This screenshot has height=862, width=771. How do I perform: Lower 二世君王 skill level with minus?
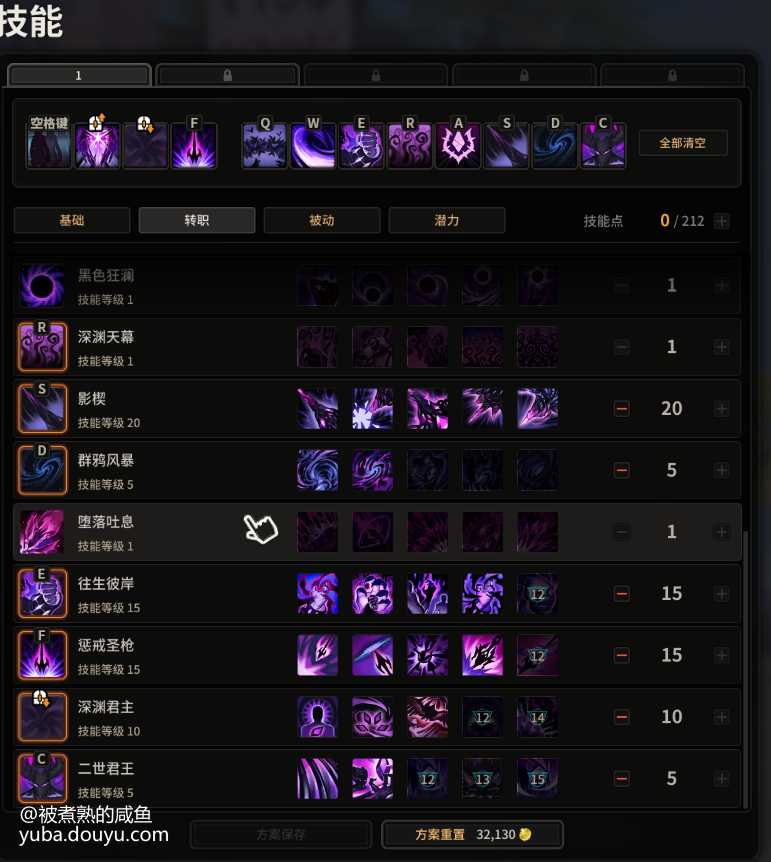click(622, 778)
